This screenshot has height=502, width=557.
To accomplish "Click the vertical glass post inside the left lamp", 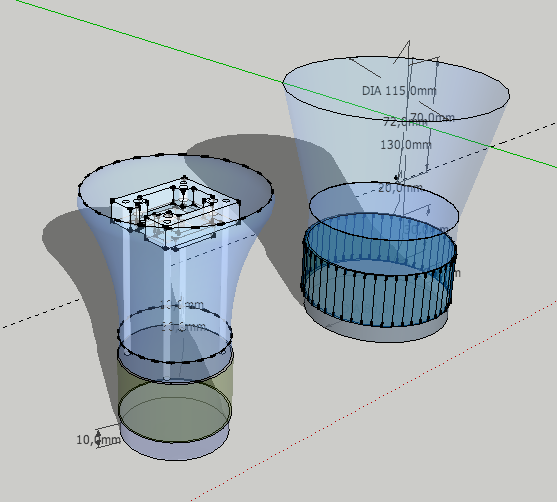I will tap(168, 313).
